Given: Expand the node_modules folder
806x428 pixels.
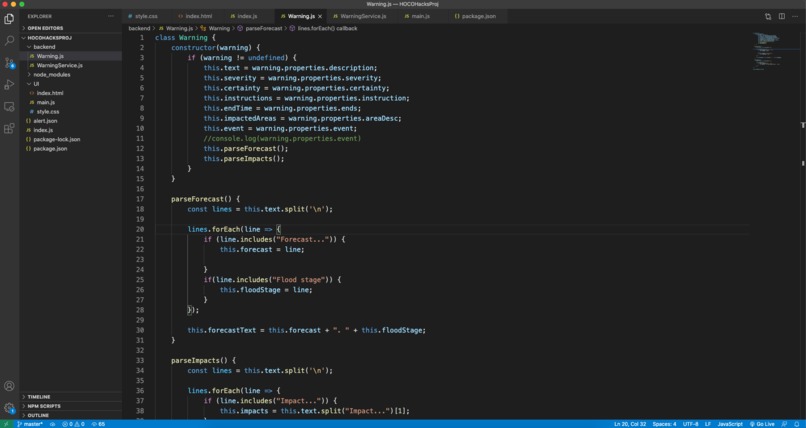Looking at the screenshot, I should [x=52, y=75].
